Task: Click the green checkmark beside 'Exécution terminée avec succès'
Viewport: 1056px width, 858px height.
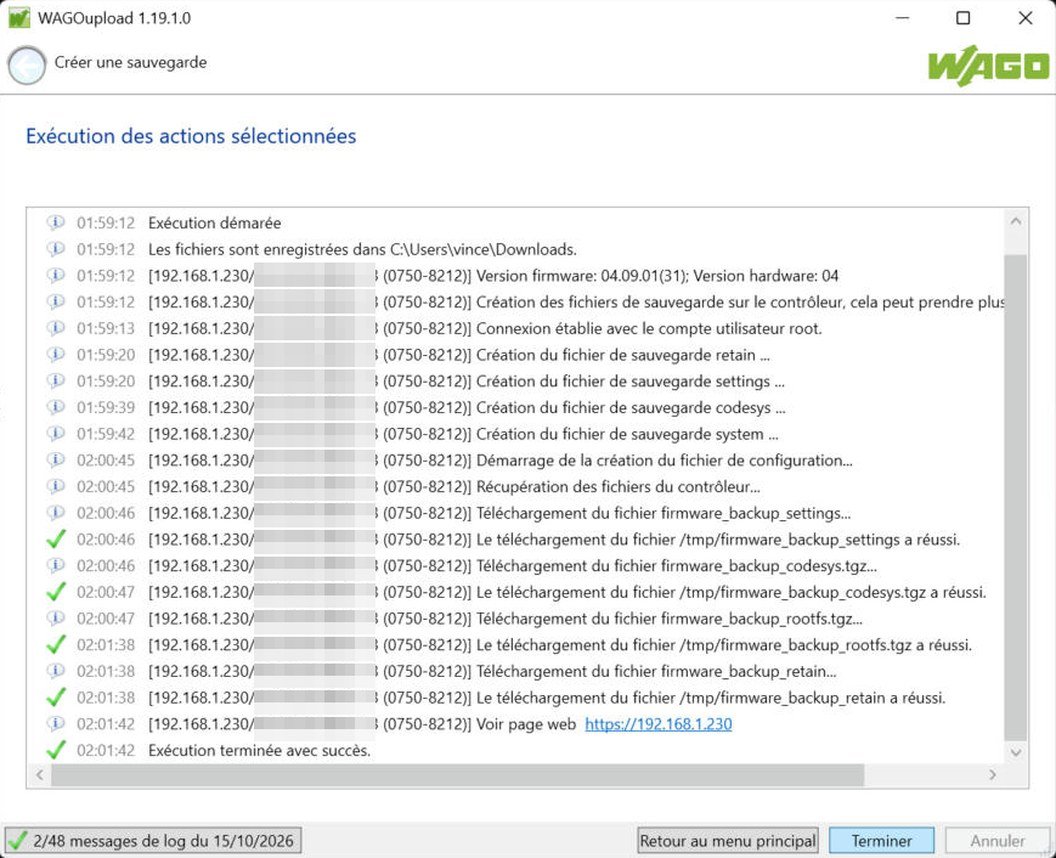Action: [x=56, y=750]
